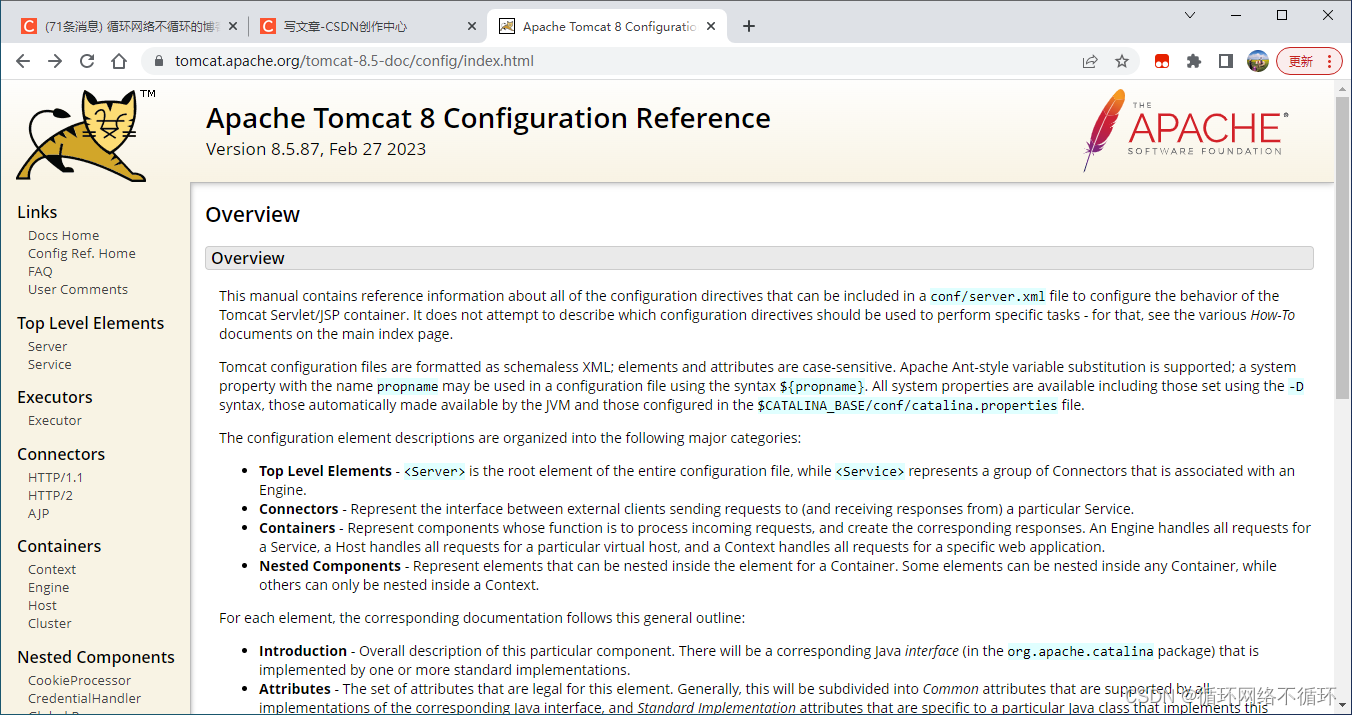Open the tab search dropdown arrow
Screen dimensions: 1352x715
pyautogui.click(x=1190, y=15)
